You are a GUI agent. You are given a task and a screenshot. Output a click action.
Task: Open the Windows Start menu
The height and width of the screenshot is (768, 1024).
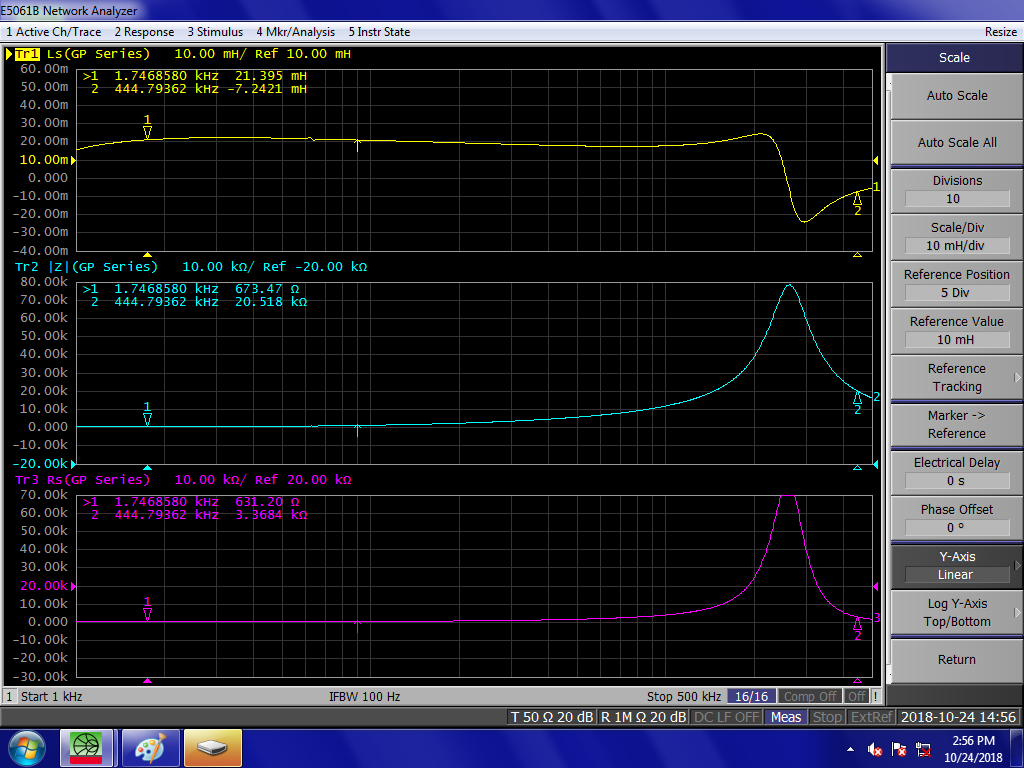pyautogui.click(x=26, y=748)
